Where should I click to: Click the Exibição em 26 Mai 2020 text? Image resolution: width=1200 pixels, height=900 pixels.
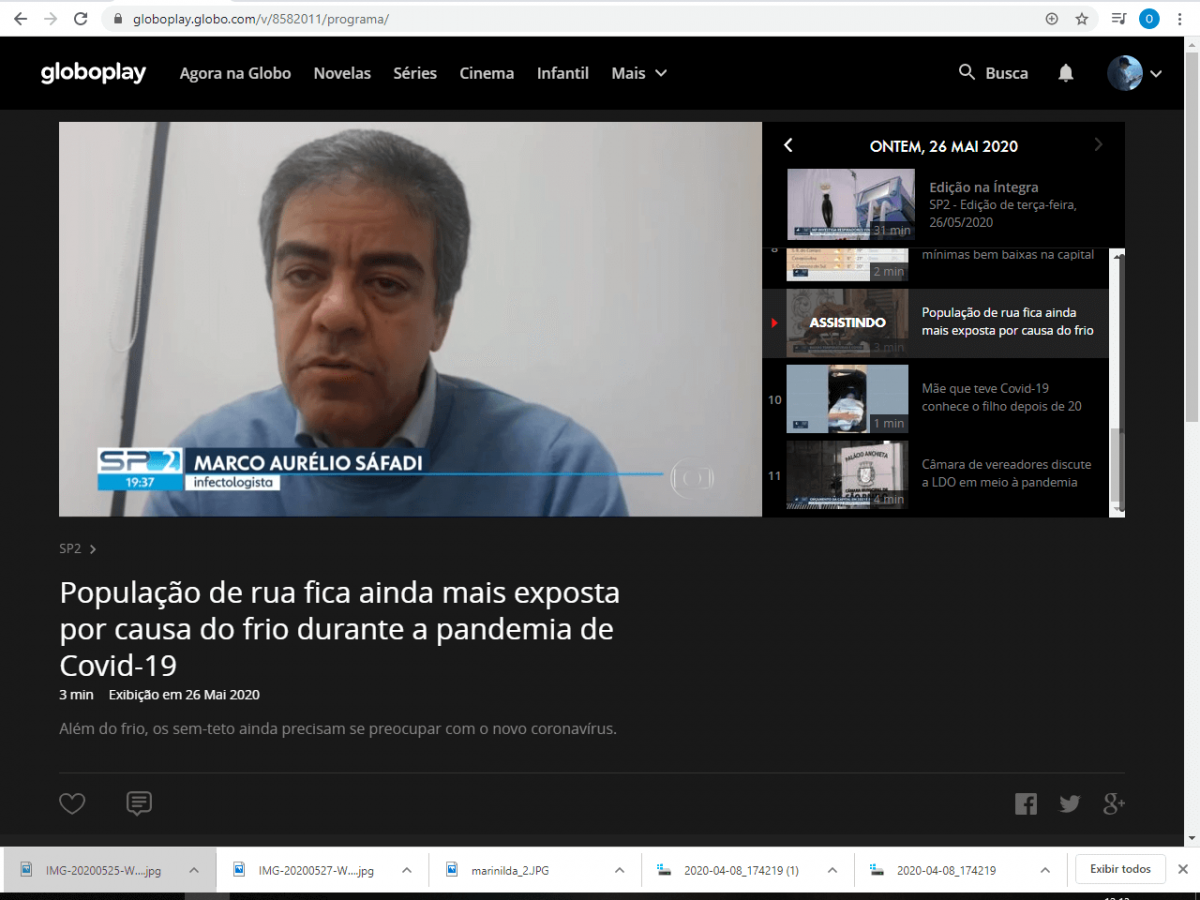[184, 694]
